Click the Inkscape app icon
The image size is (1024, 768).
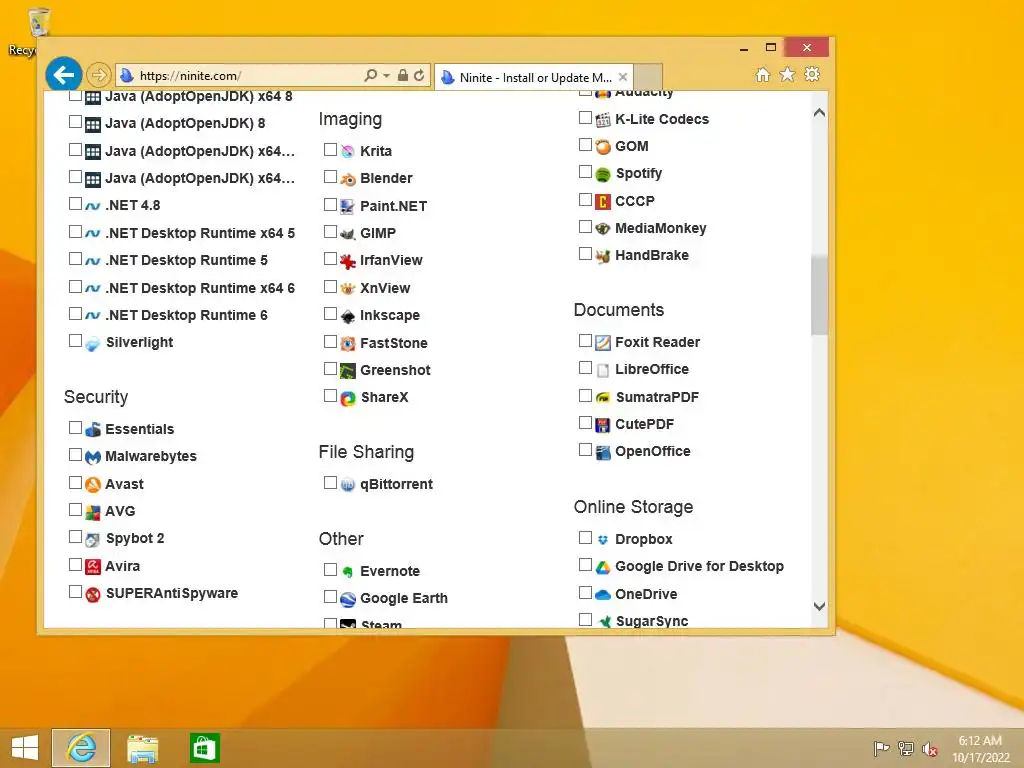coord(348,315)
